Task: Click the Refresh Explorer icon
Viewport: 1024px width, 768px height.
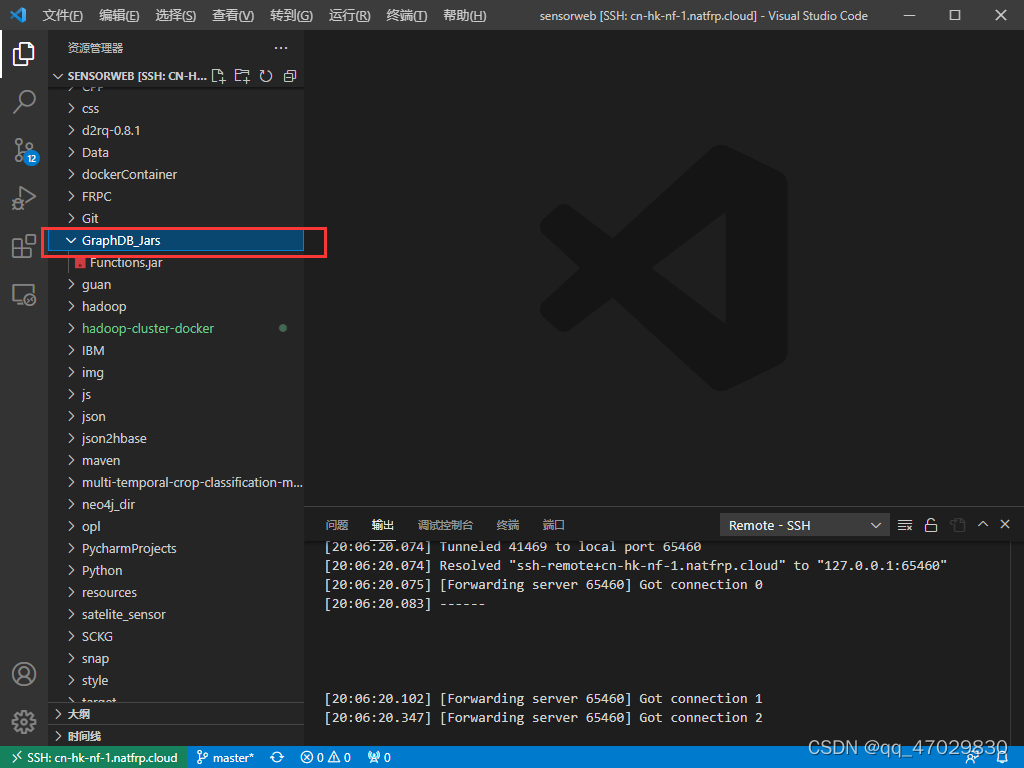Action: pos(266,75)
